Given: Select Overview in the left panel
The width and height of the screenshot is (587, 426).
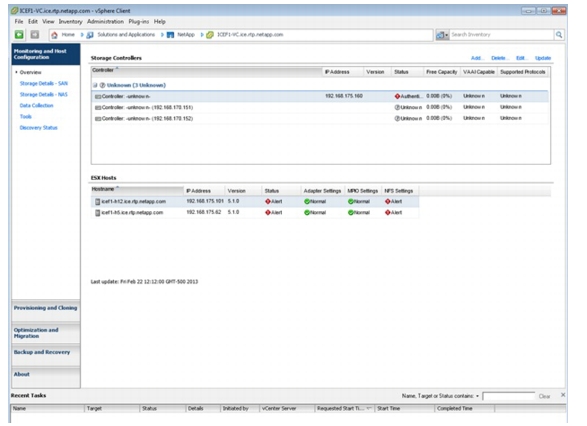Looking at the screenshot, I should tap(30, 72).
